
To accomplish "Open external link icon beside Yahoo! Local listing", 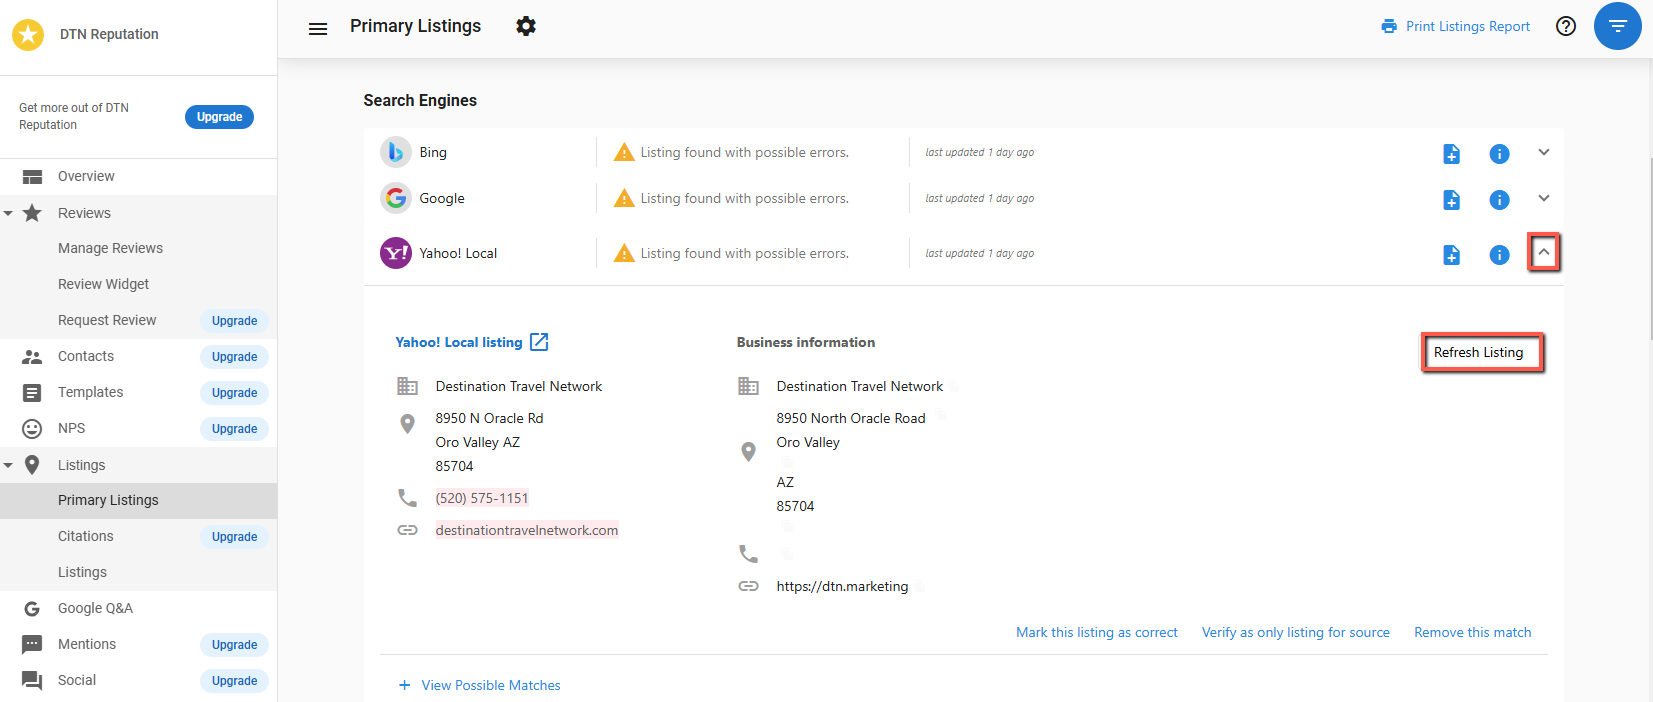I will [x=539, y=342].
